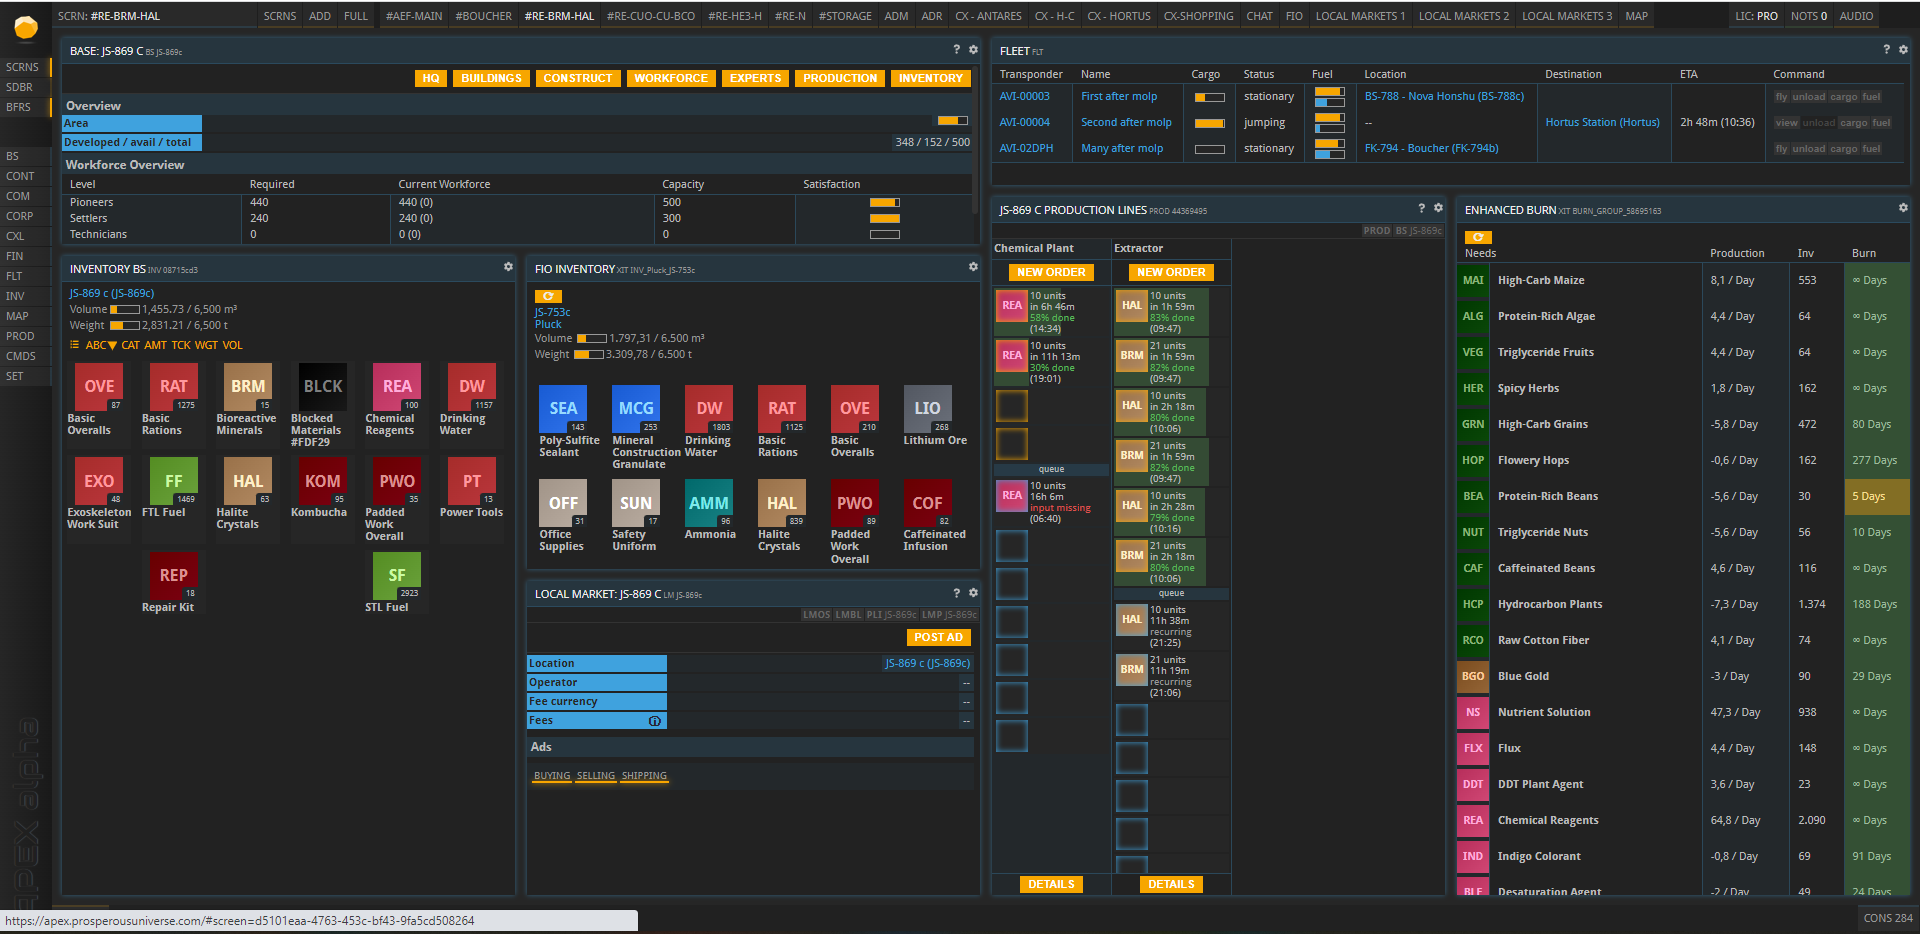Image resolution: width=1920 pixels, height=934 pixels.
Task: Open SCRNS menu in top bar
Action: pyautogui.click(x=280, y=16)
